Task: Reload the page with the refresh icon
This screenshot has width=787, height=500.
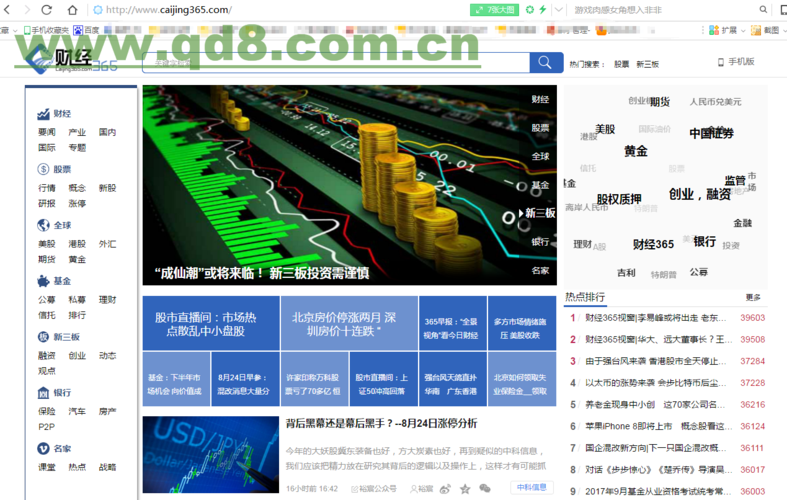Action: click(47, 10)
